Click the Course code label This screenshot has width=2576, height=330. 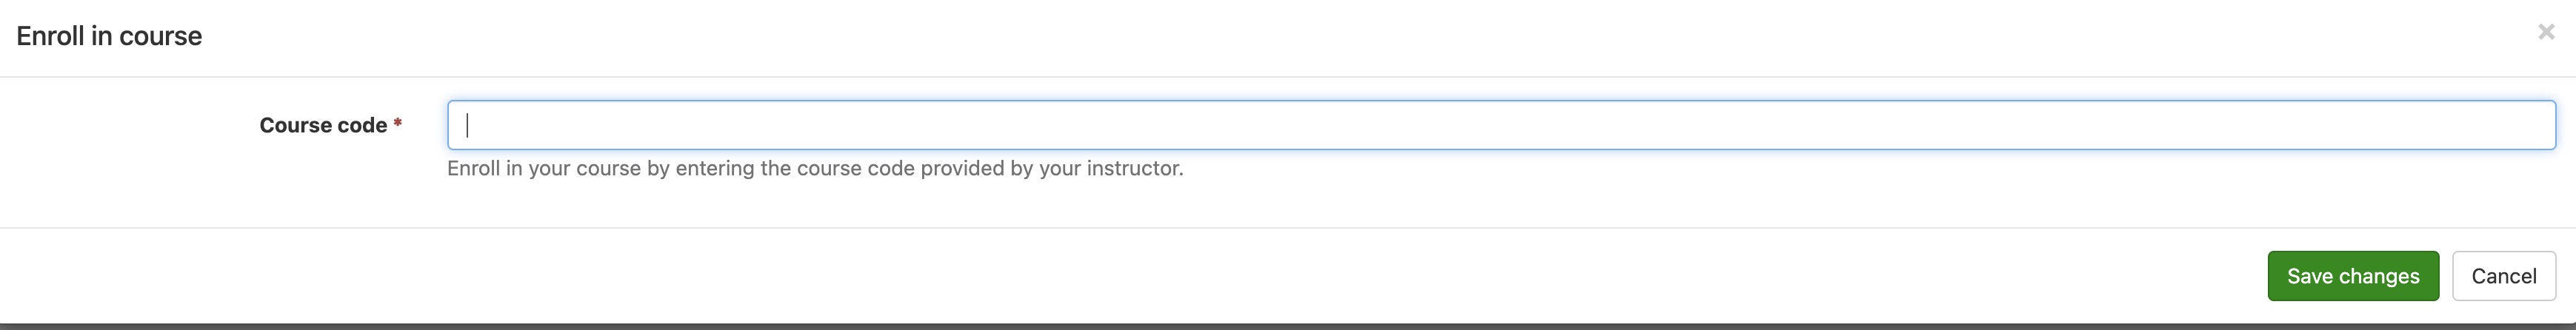pos(323,125)
